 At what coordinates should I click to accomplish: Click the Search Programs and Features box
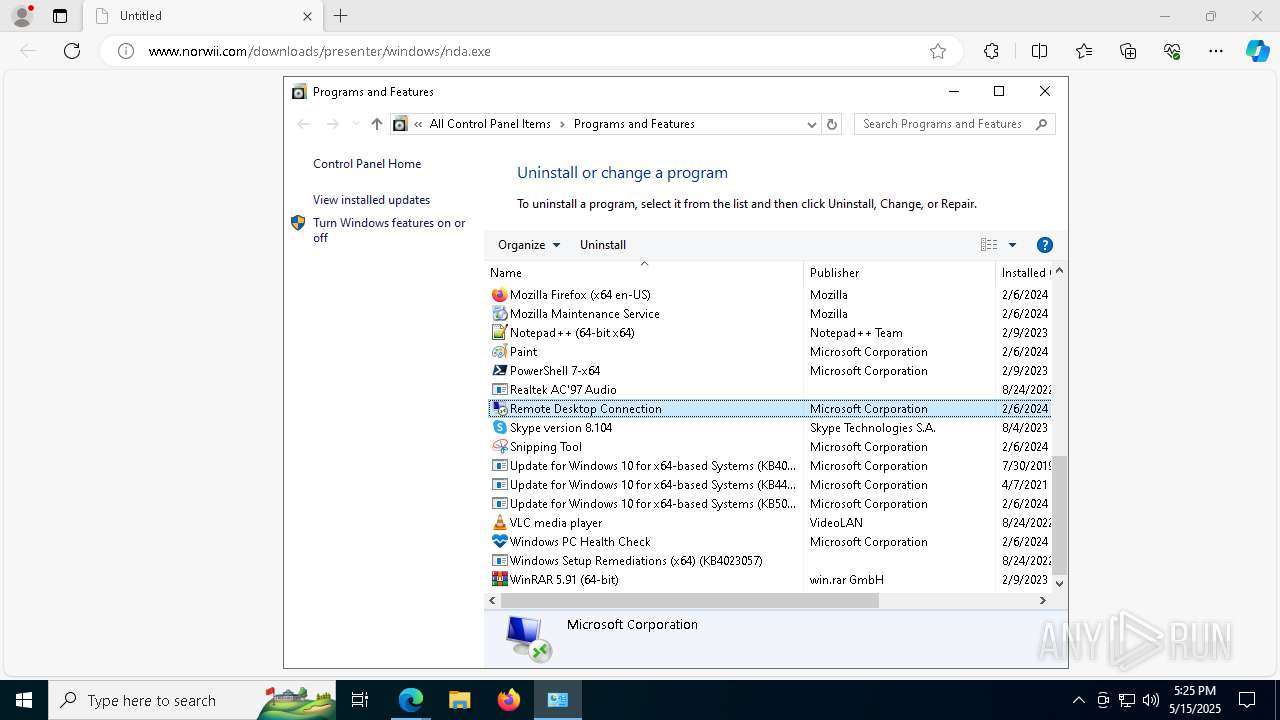955,124
